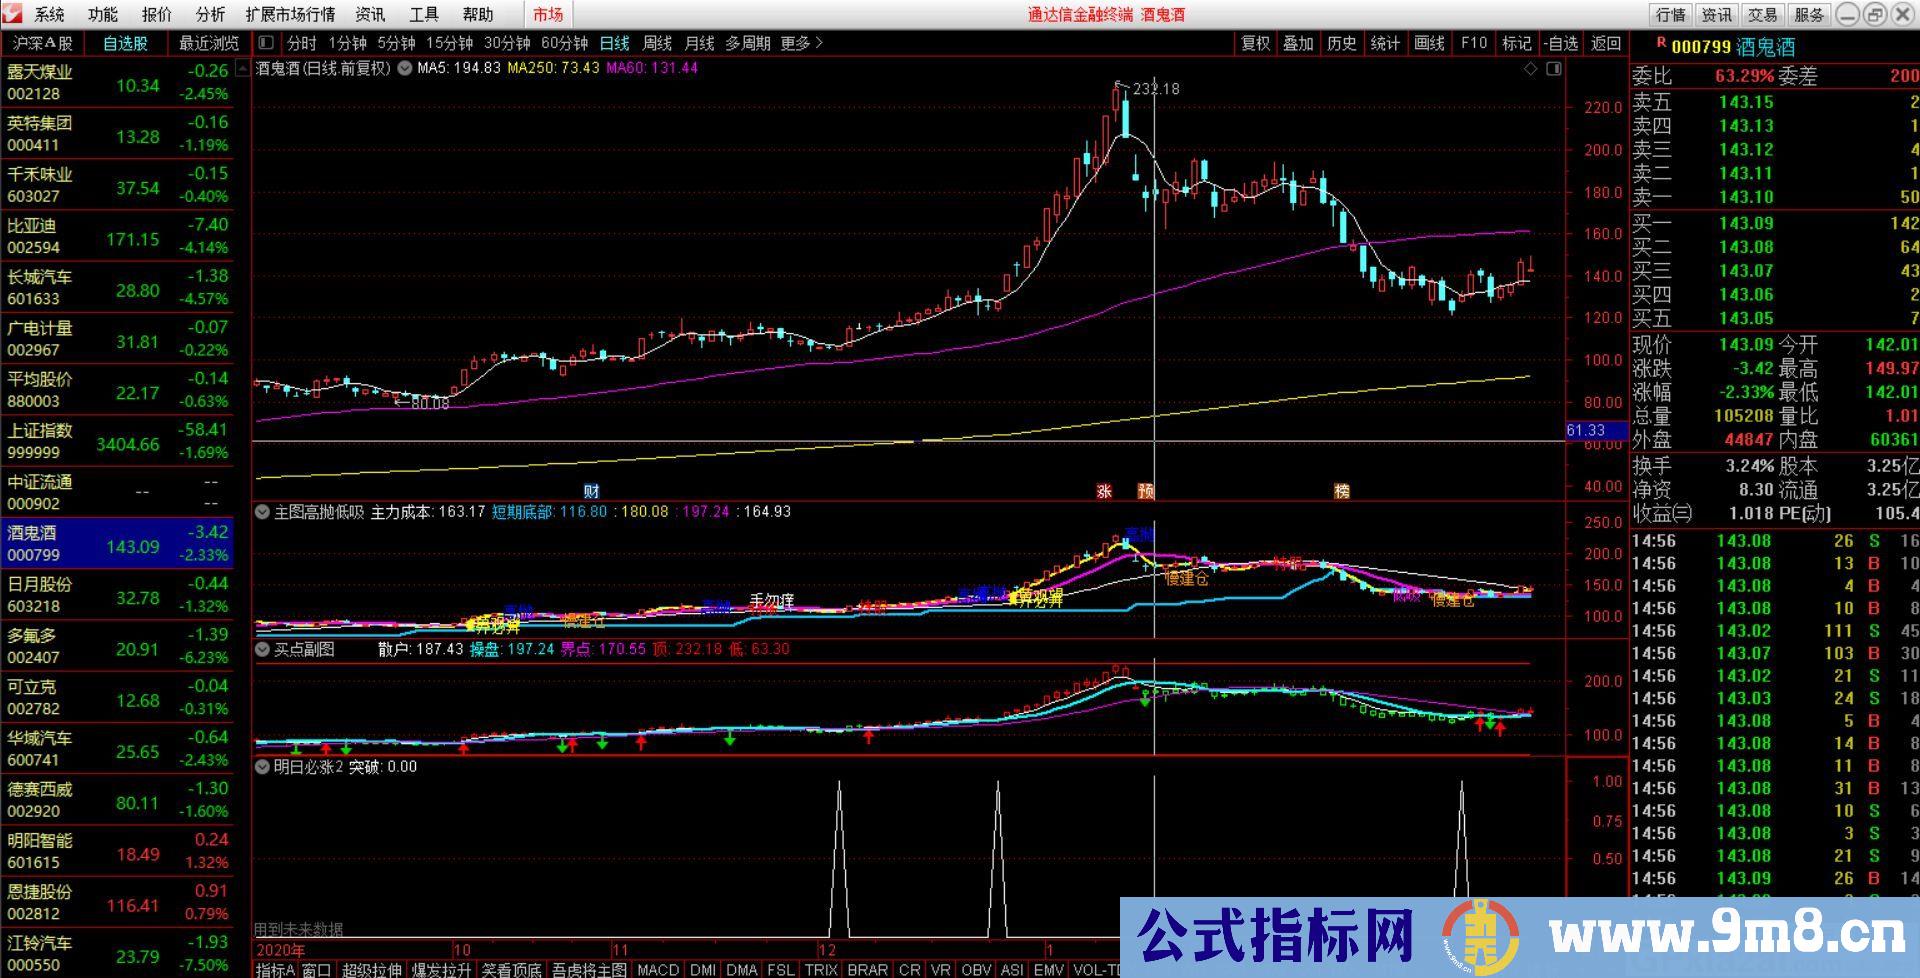The height and width of the screenshot is (978, 1920).
Task: Select 明阳智能 601615 in stock list
Action: 117,851
